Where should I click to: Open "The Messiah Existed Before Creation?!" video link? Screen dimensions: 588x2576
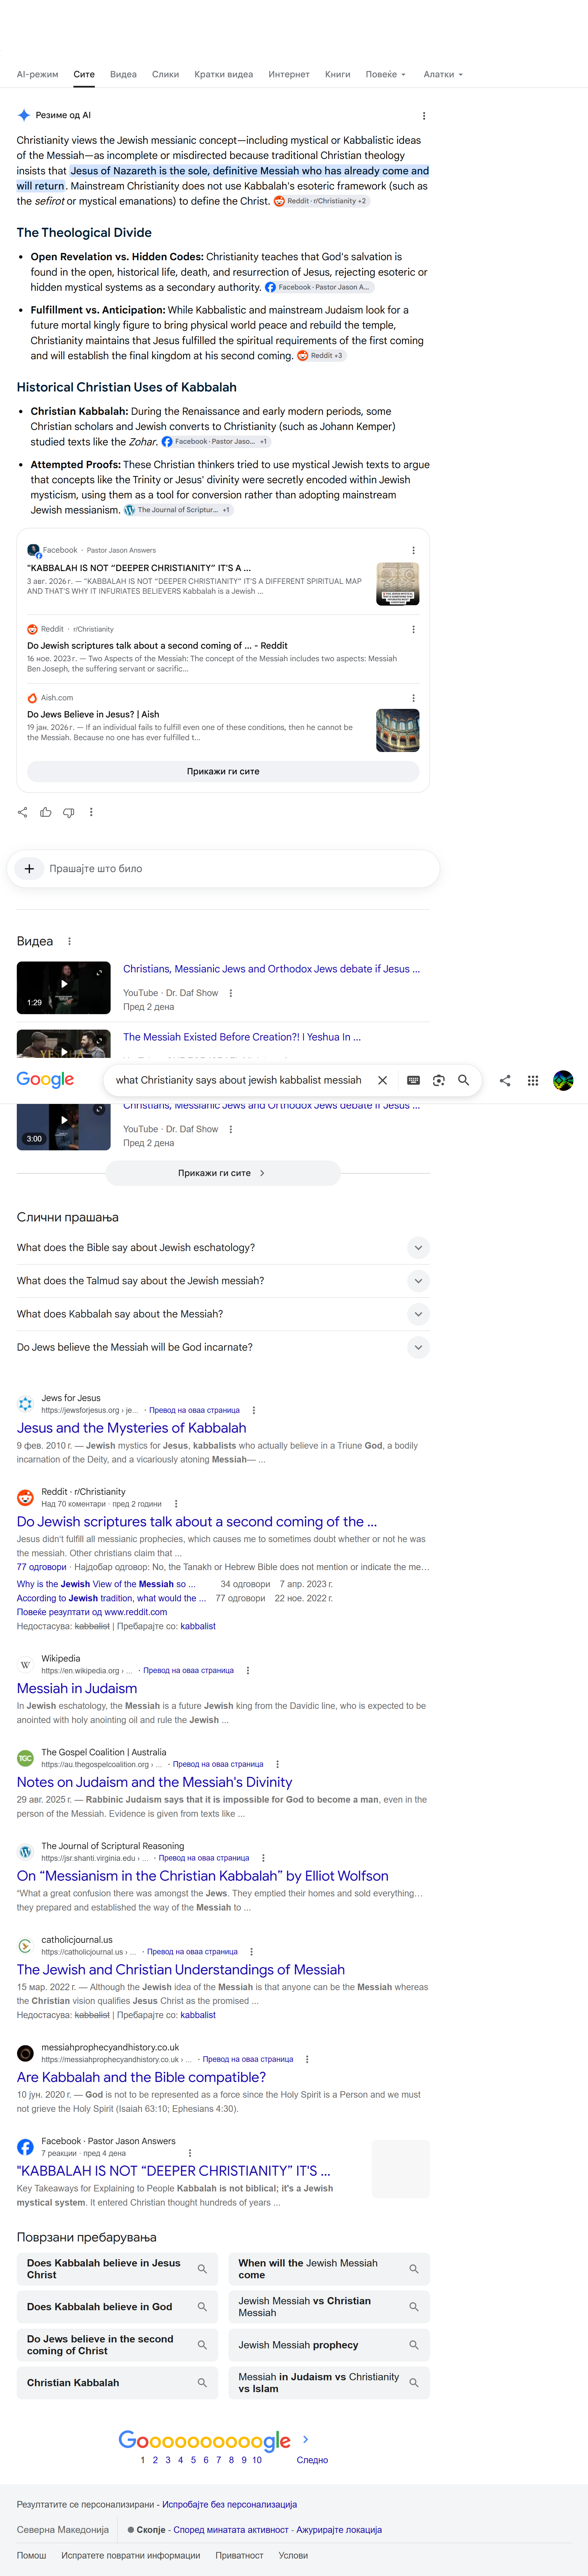tap(242, 1037)
